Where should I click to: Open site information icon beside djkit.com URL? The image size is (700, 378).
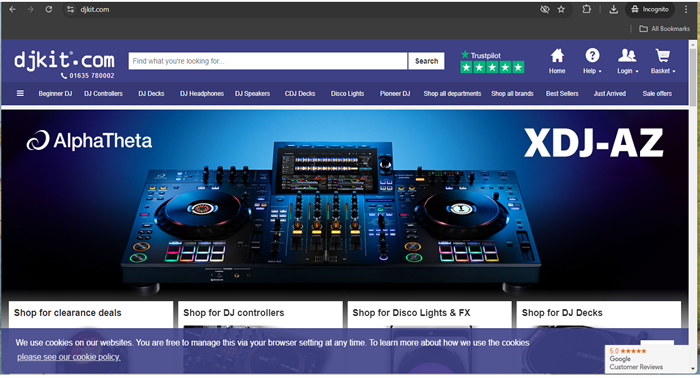[x=70, y=9]
